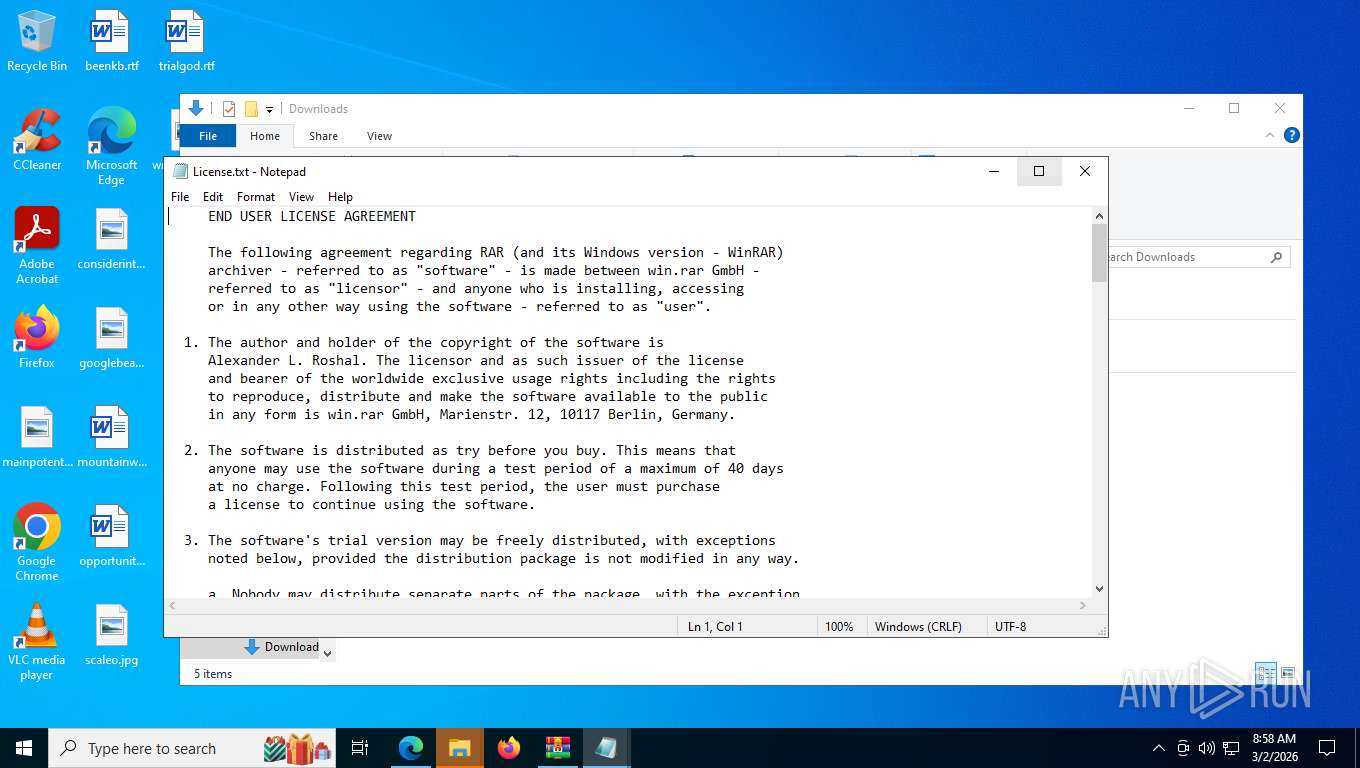This screenshot has height=768, width=1360.
Task: Open the Recycle Bin desktop icon
Action: coord(37,41)
